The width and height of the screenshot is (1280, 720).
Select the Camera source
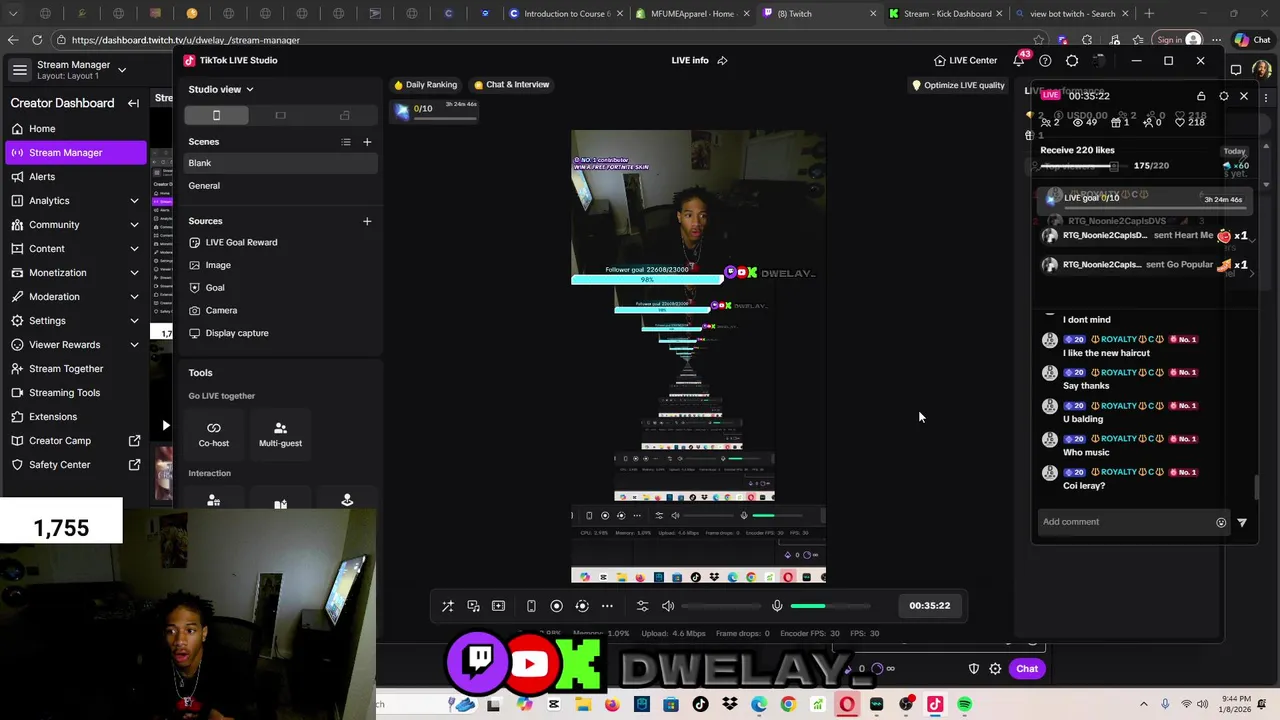point(280,310)
